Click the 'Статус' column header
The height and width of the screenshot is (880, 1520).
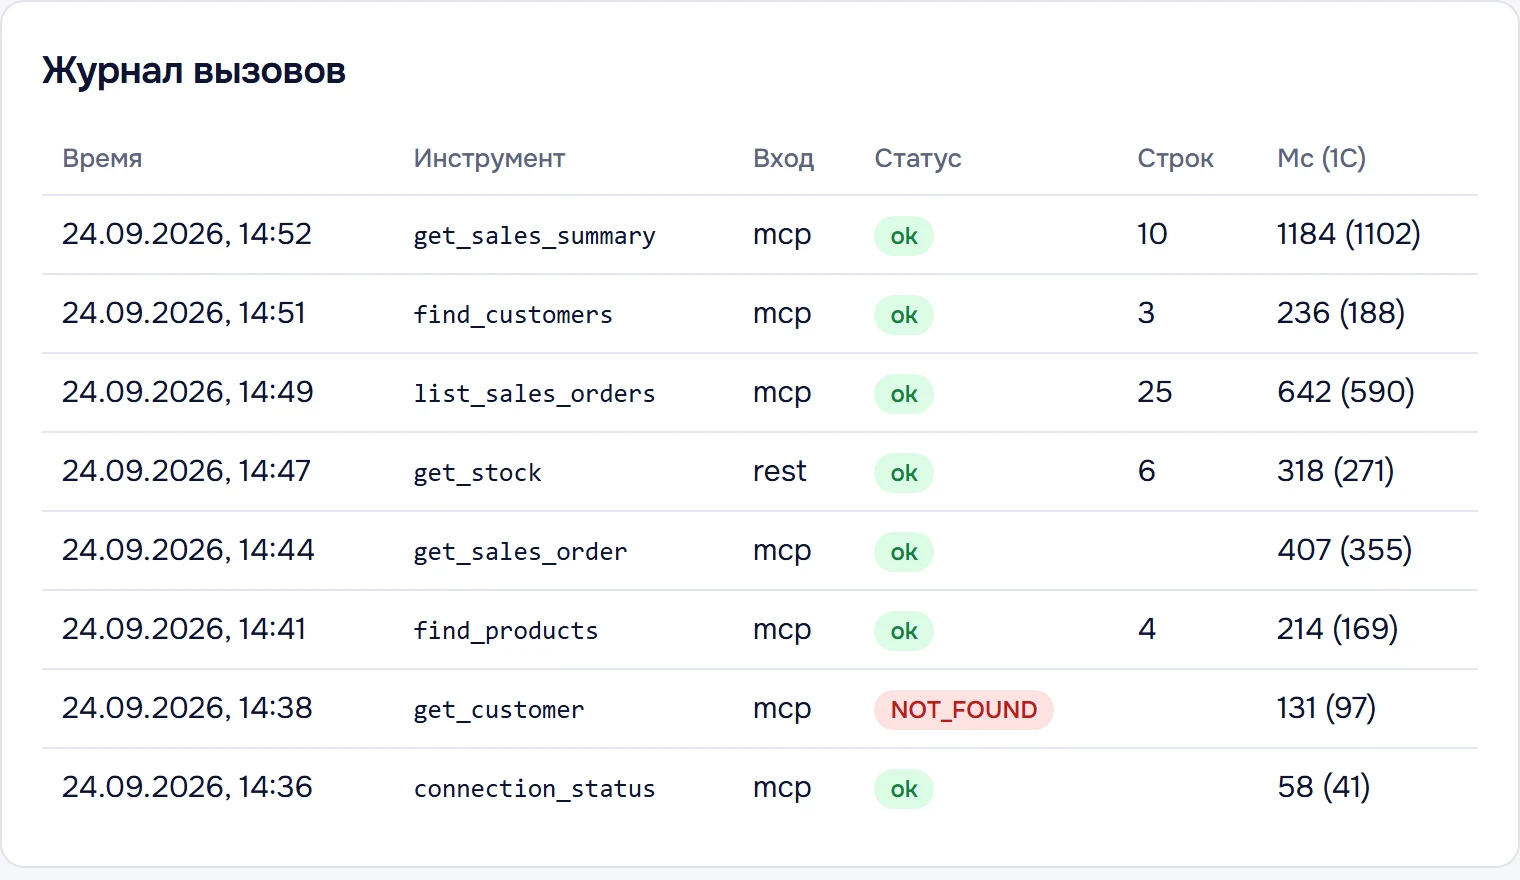point(918,158)
